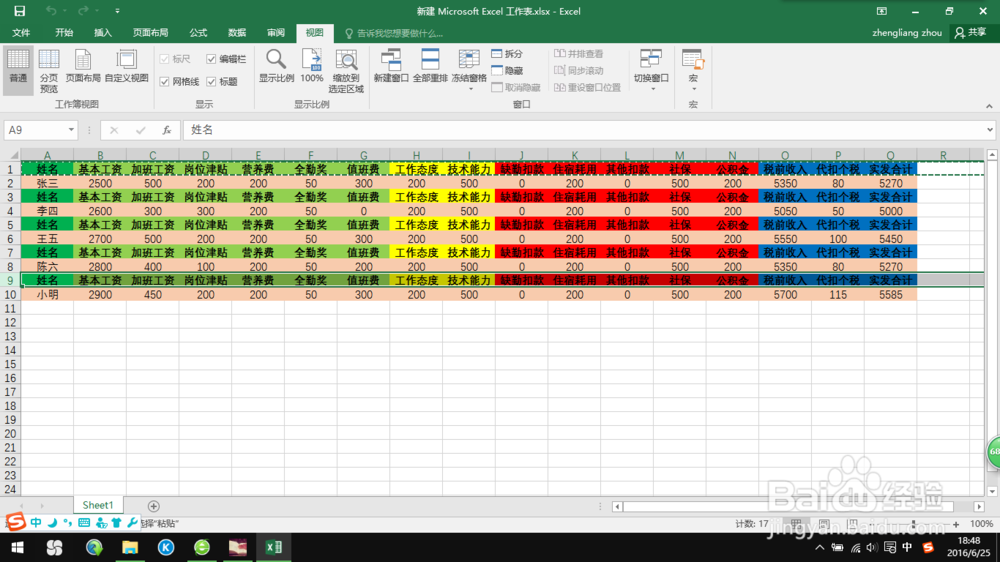Click the Sogou S icon in input toolbar

[16, 522]
